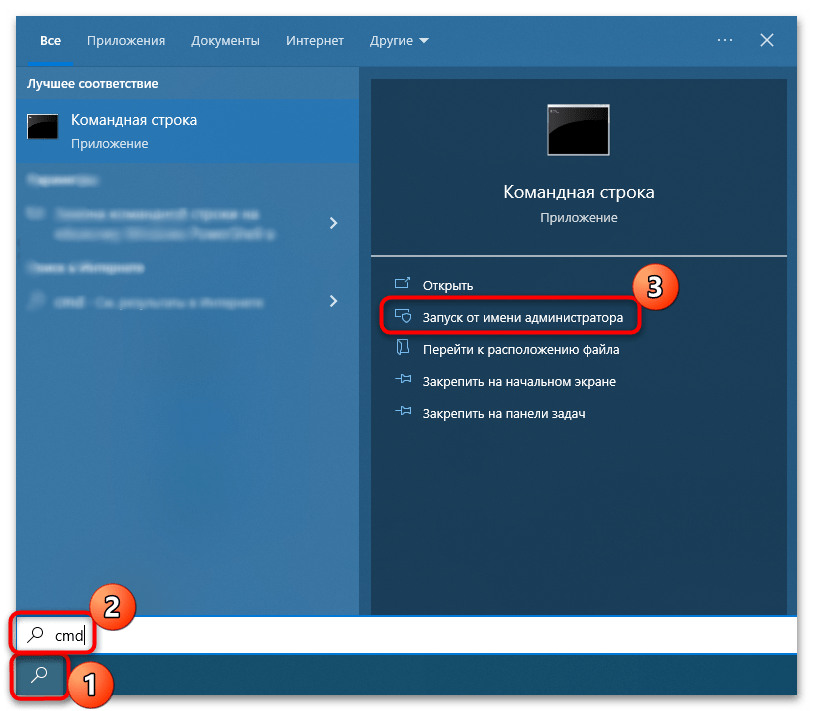Switch to the Документы tab
This screenshot has width=813, height=711.
click(x=225, y=40)
